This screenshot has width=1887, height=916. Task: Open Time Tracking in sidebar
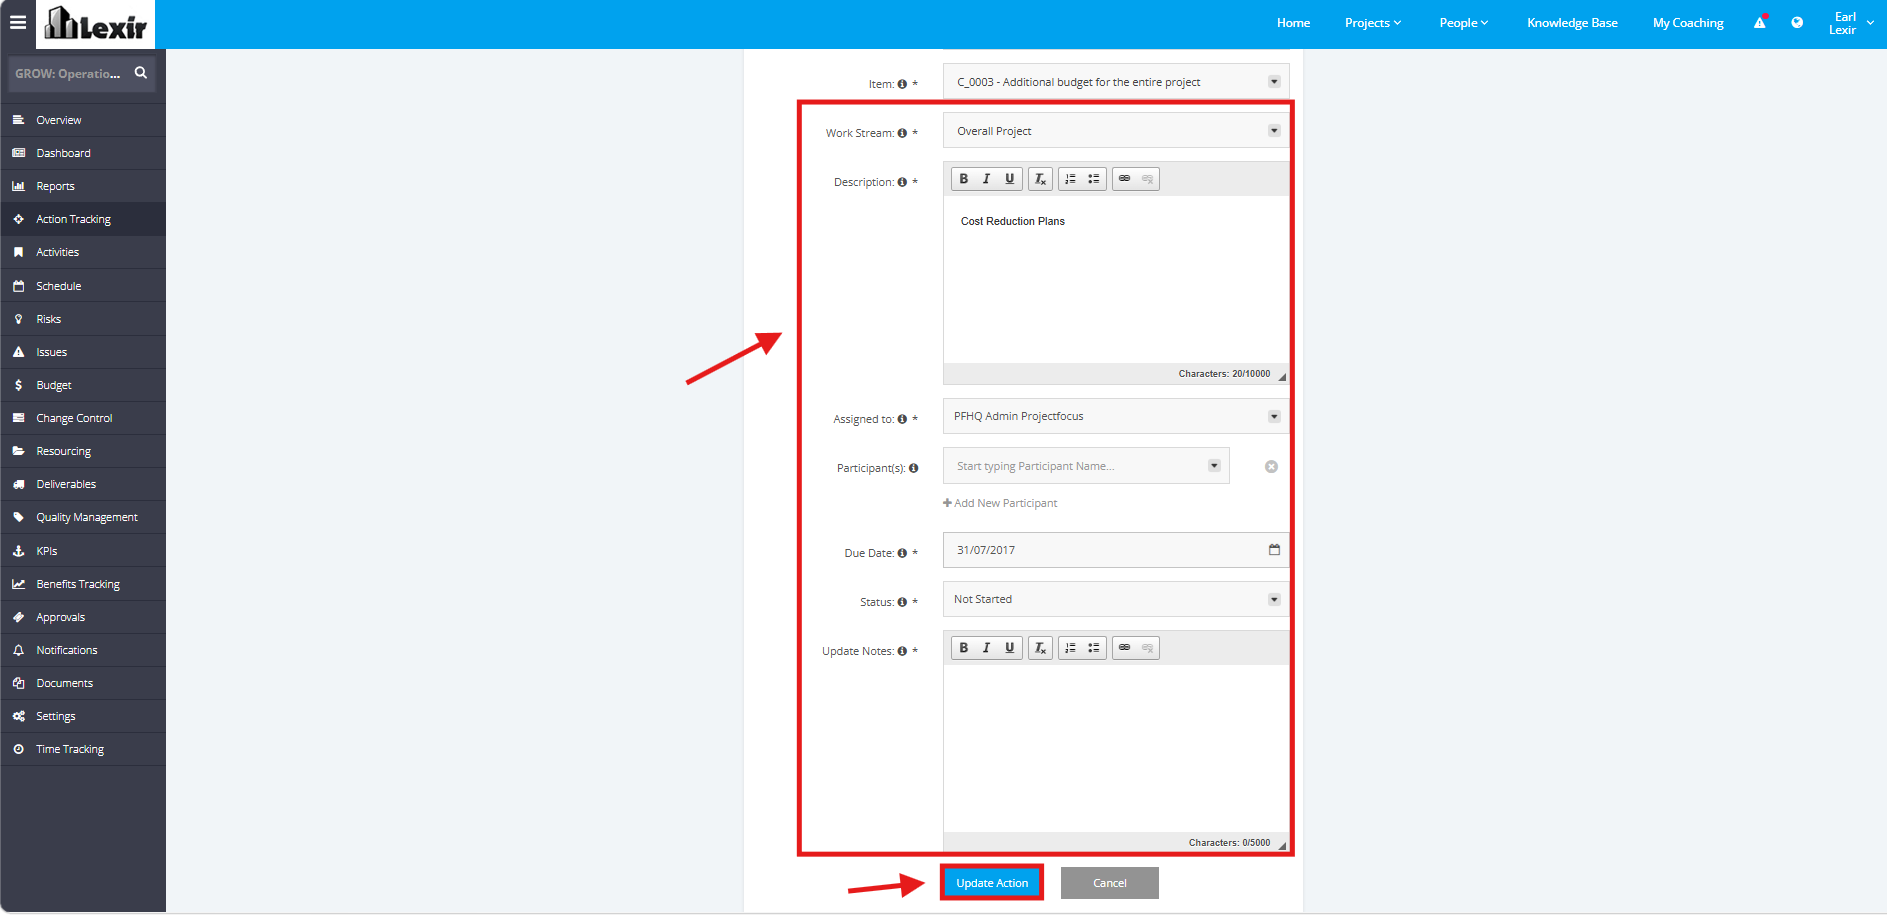tap(83, 749)
